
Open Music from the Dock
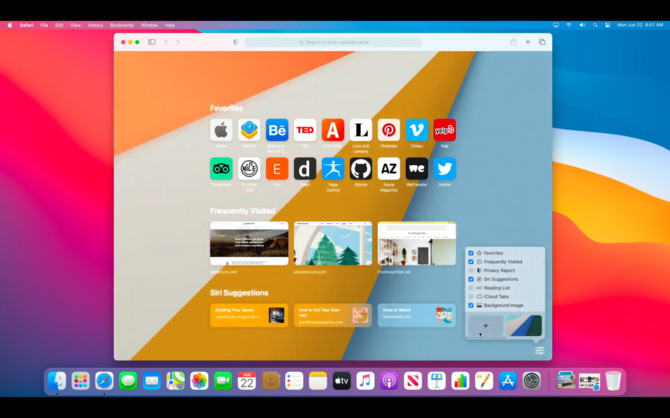click(365, 380)
